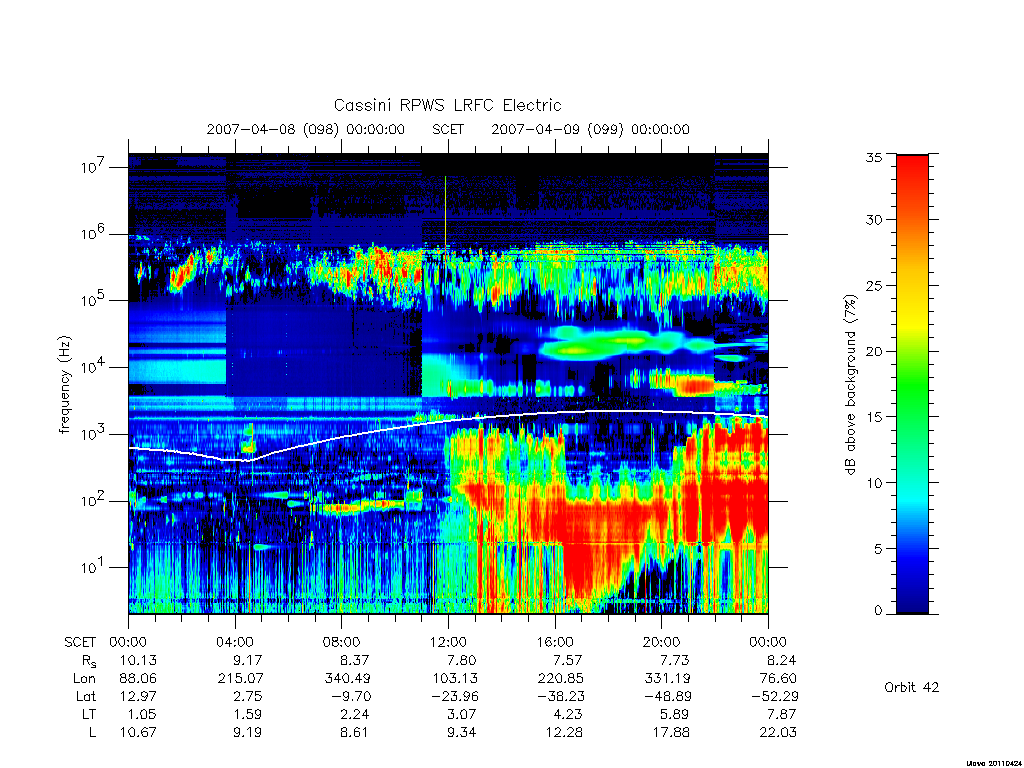Click the time tick label '16:00'

point(554,642)
